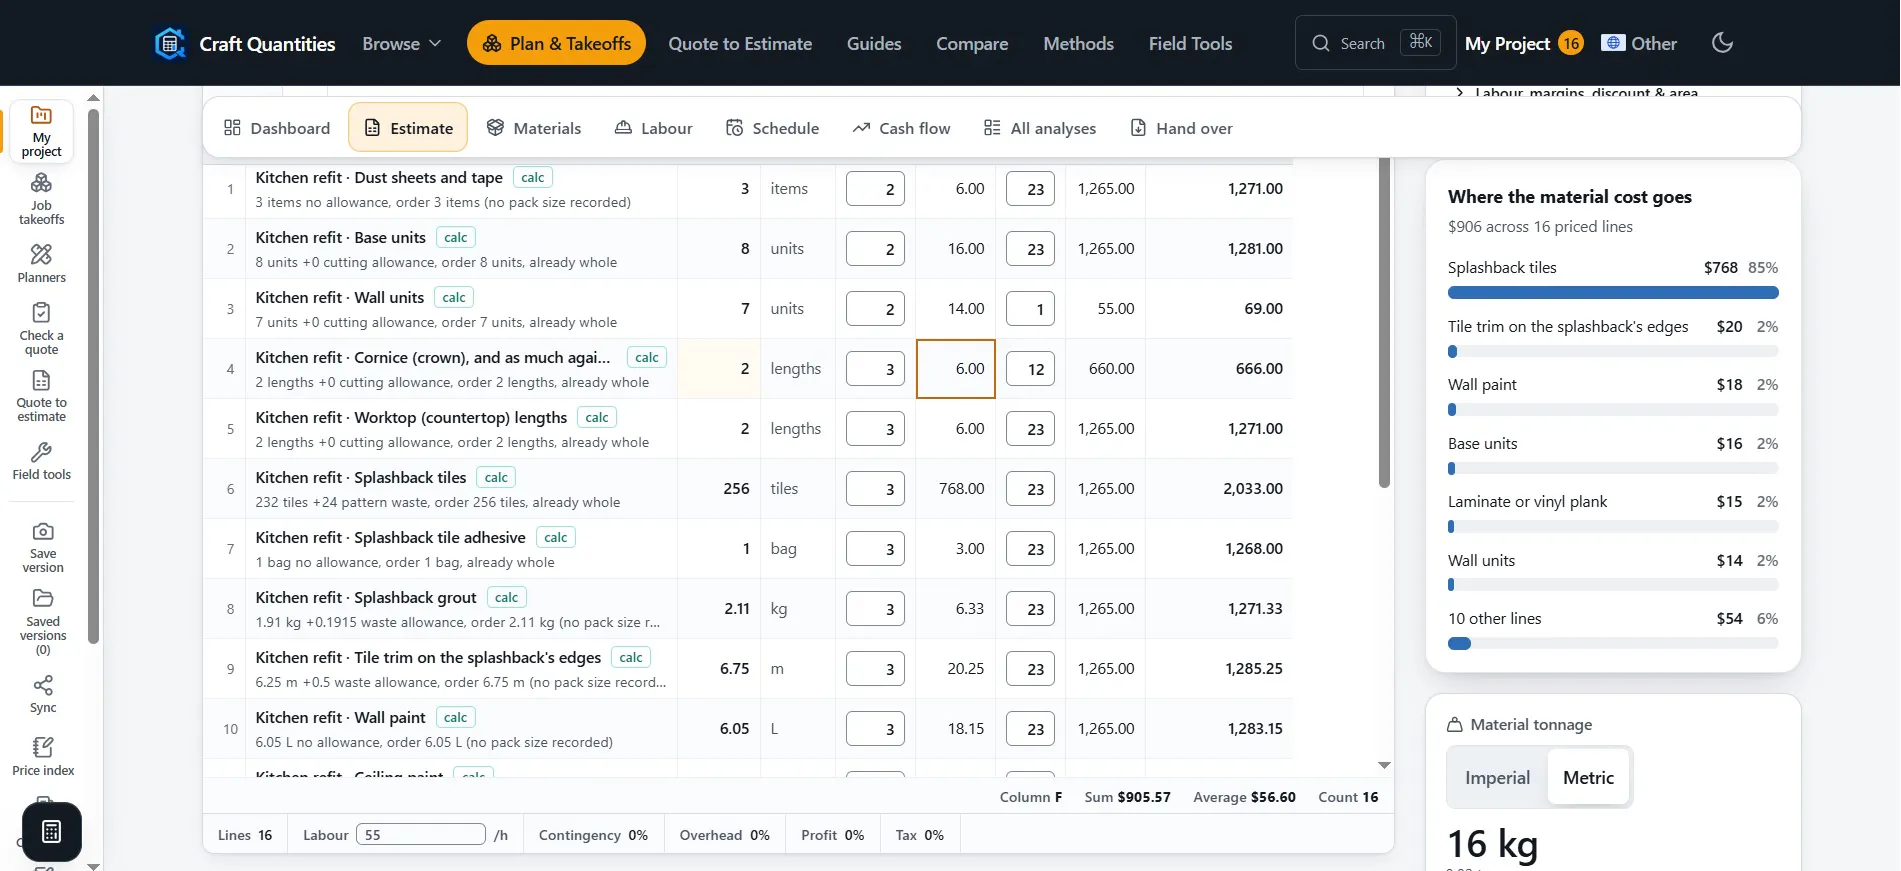This screenshot has height=871, width=1901.
Task: Open calc for Wall paint
Action: tap(455, 717)
